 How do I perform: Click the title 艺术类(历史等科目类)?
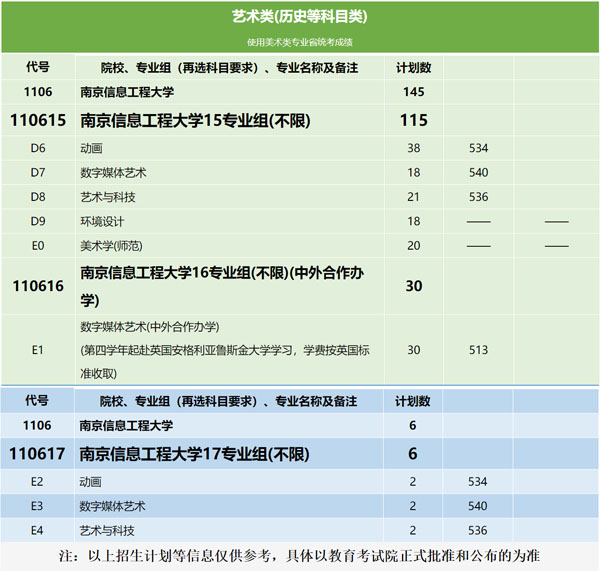tap(300, 16)
